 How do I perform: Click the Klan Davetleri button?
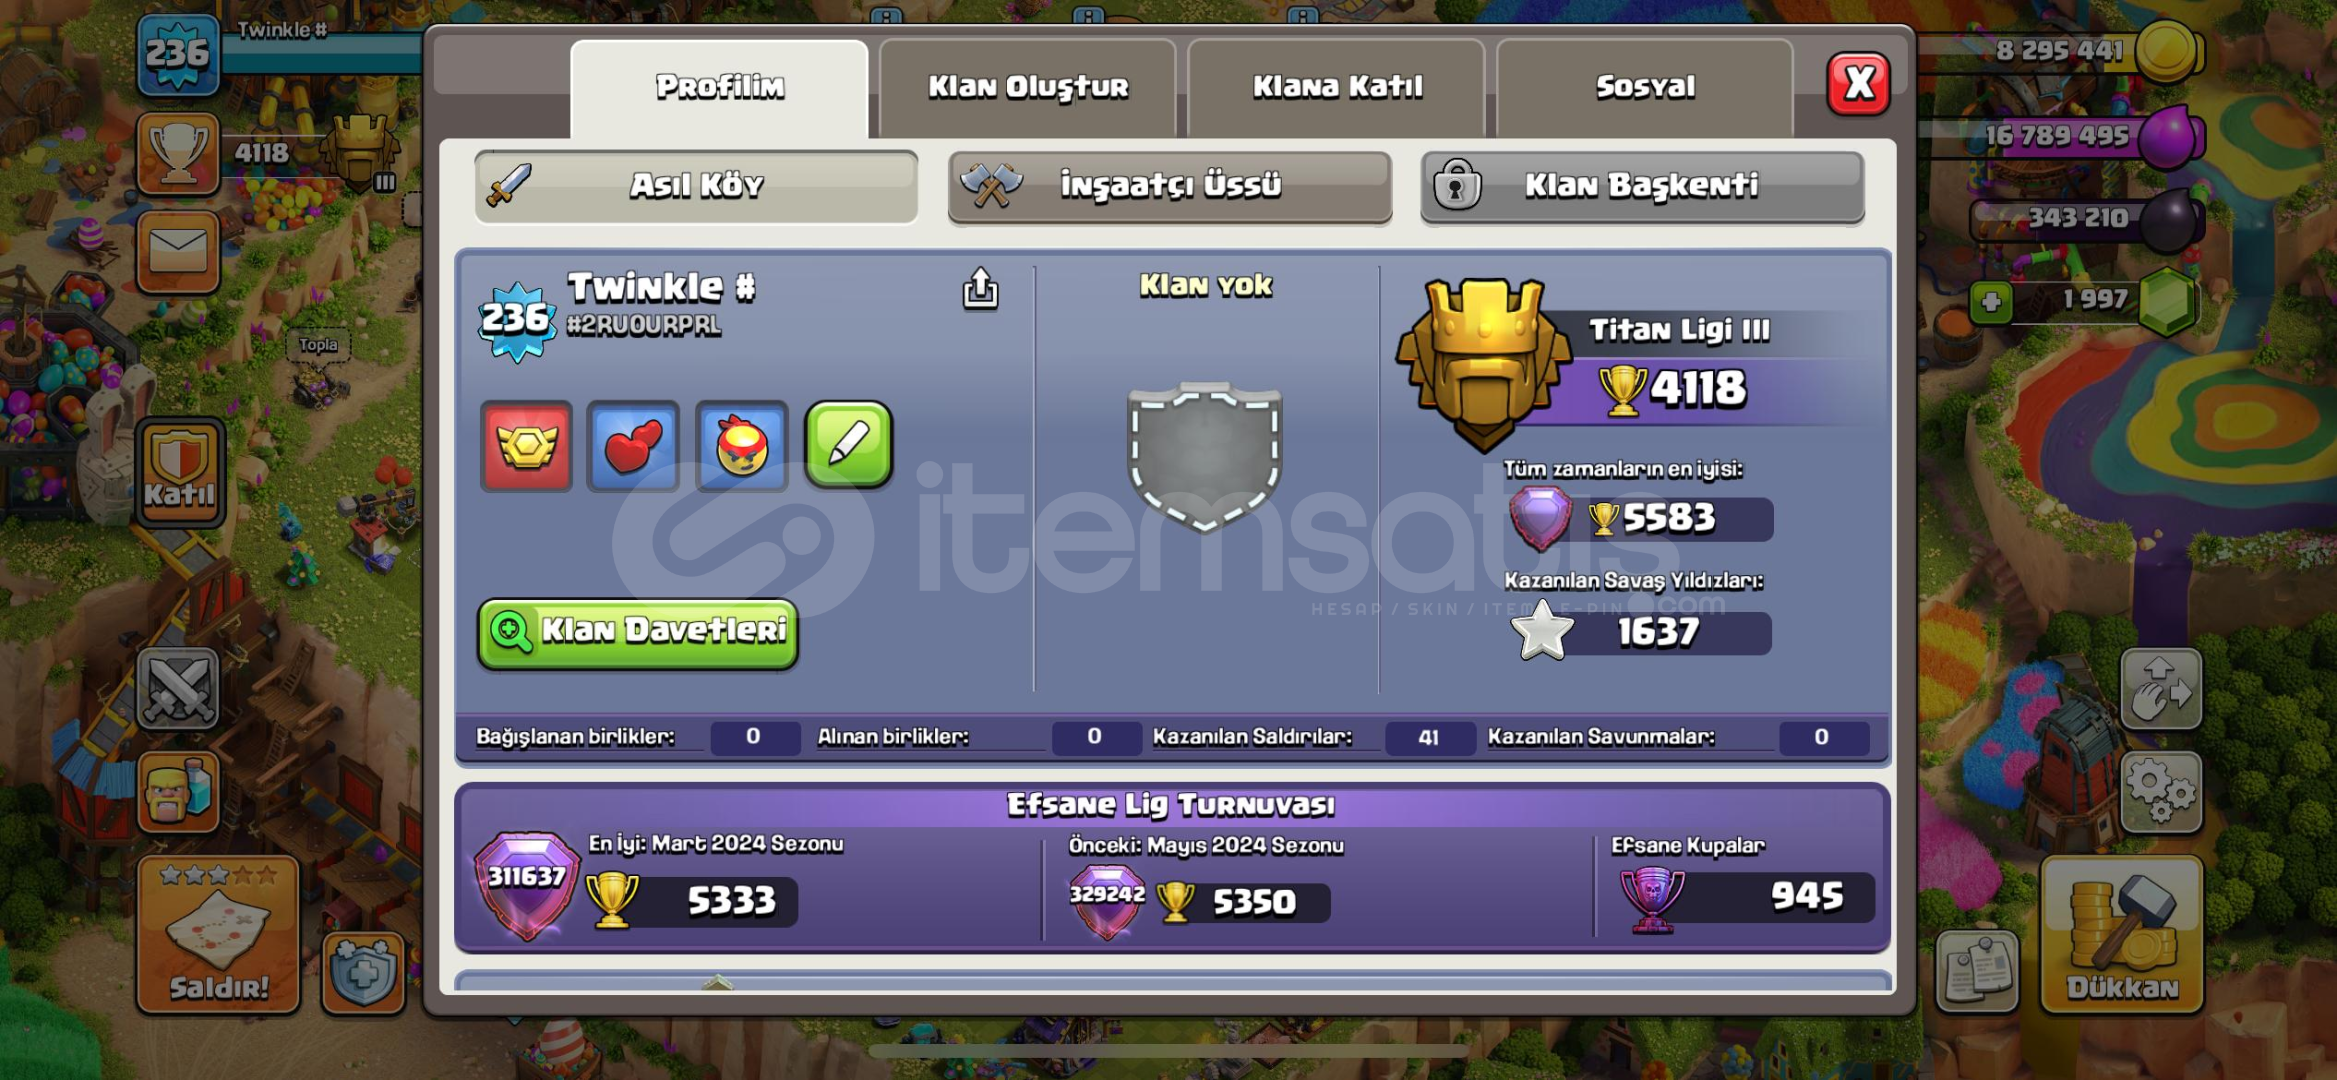(638, 633)
